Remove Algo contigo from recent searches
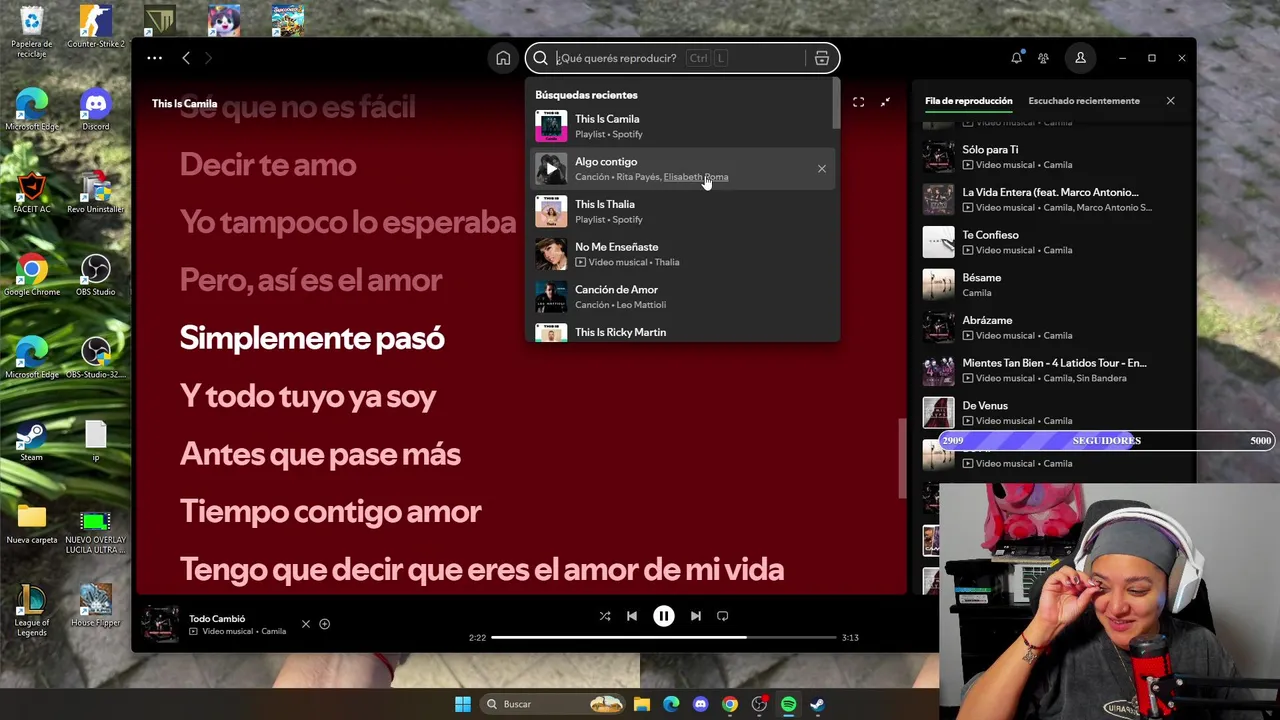 822,169
